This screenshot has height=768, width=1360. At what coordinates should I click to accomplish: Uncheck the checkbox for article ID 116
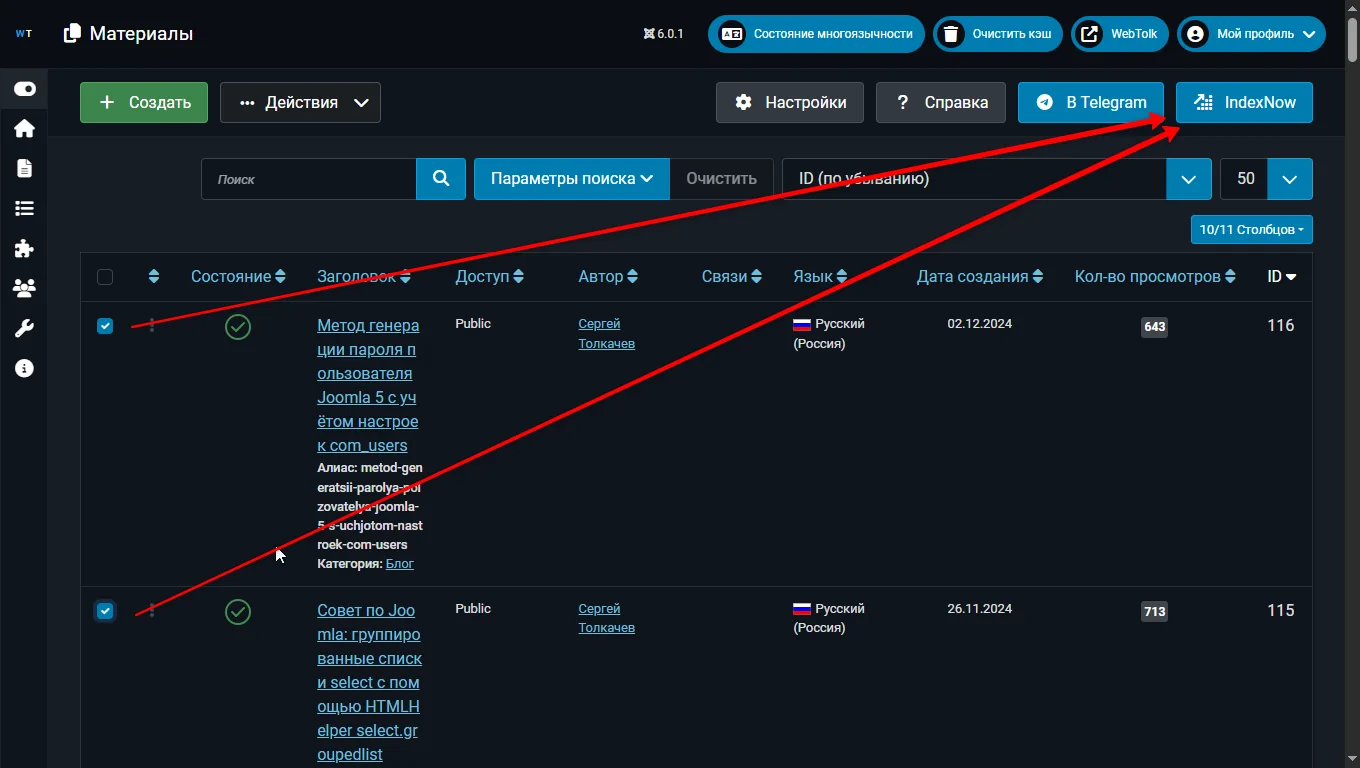click(105, 326)
